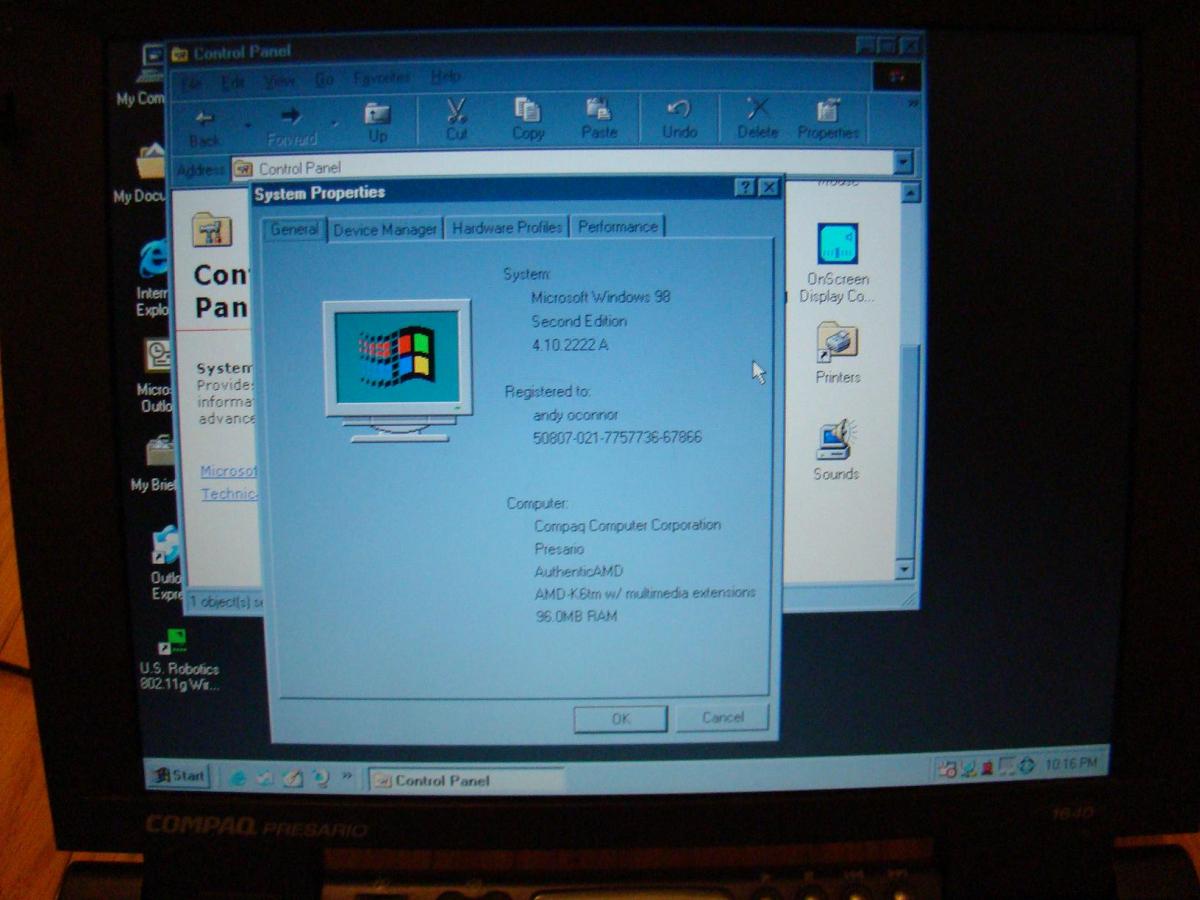Open the Favorites menu in Control Panel
The image size is (1200, 900).
[x=381, y=78]
